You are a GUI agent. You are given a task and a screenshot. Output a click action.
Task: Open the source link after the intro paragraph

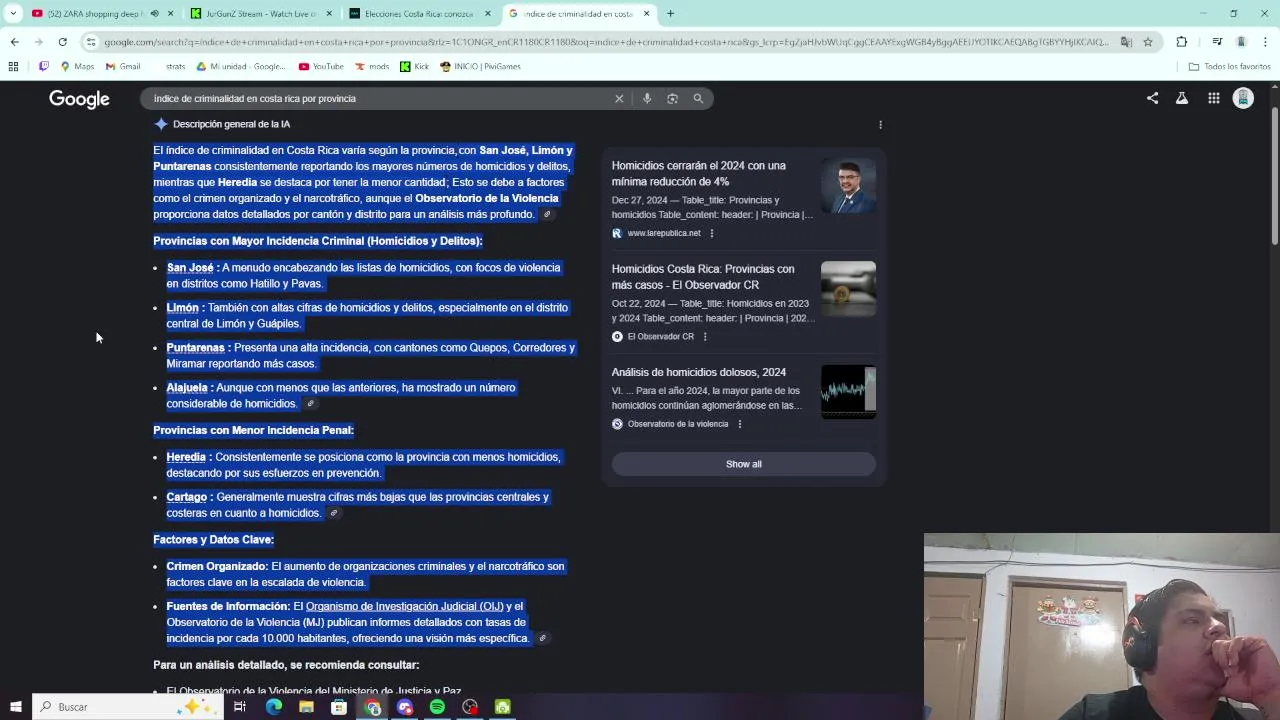pyautogui.click(x=546, y=215)
